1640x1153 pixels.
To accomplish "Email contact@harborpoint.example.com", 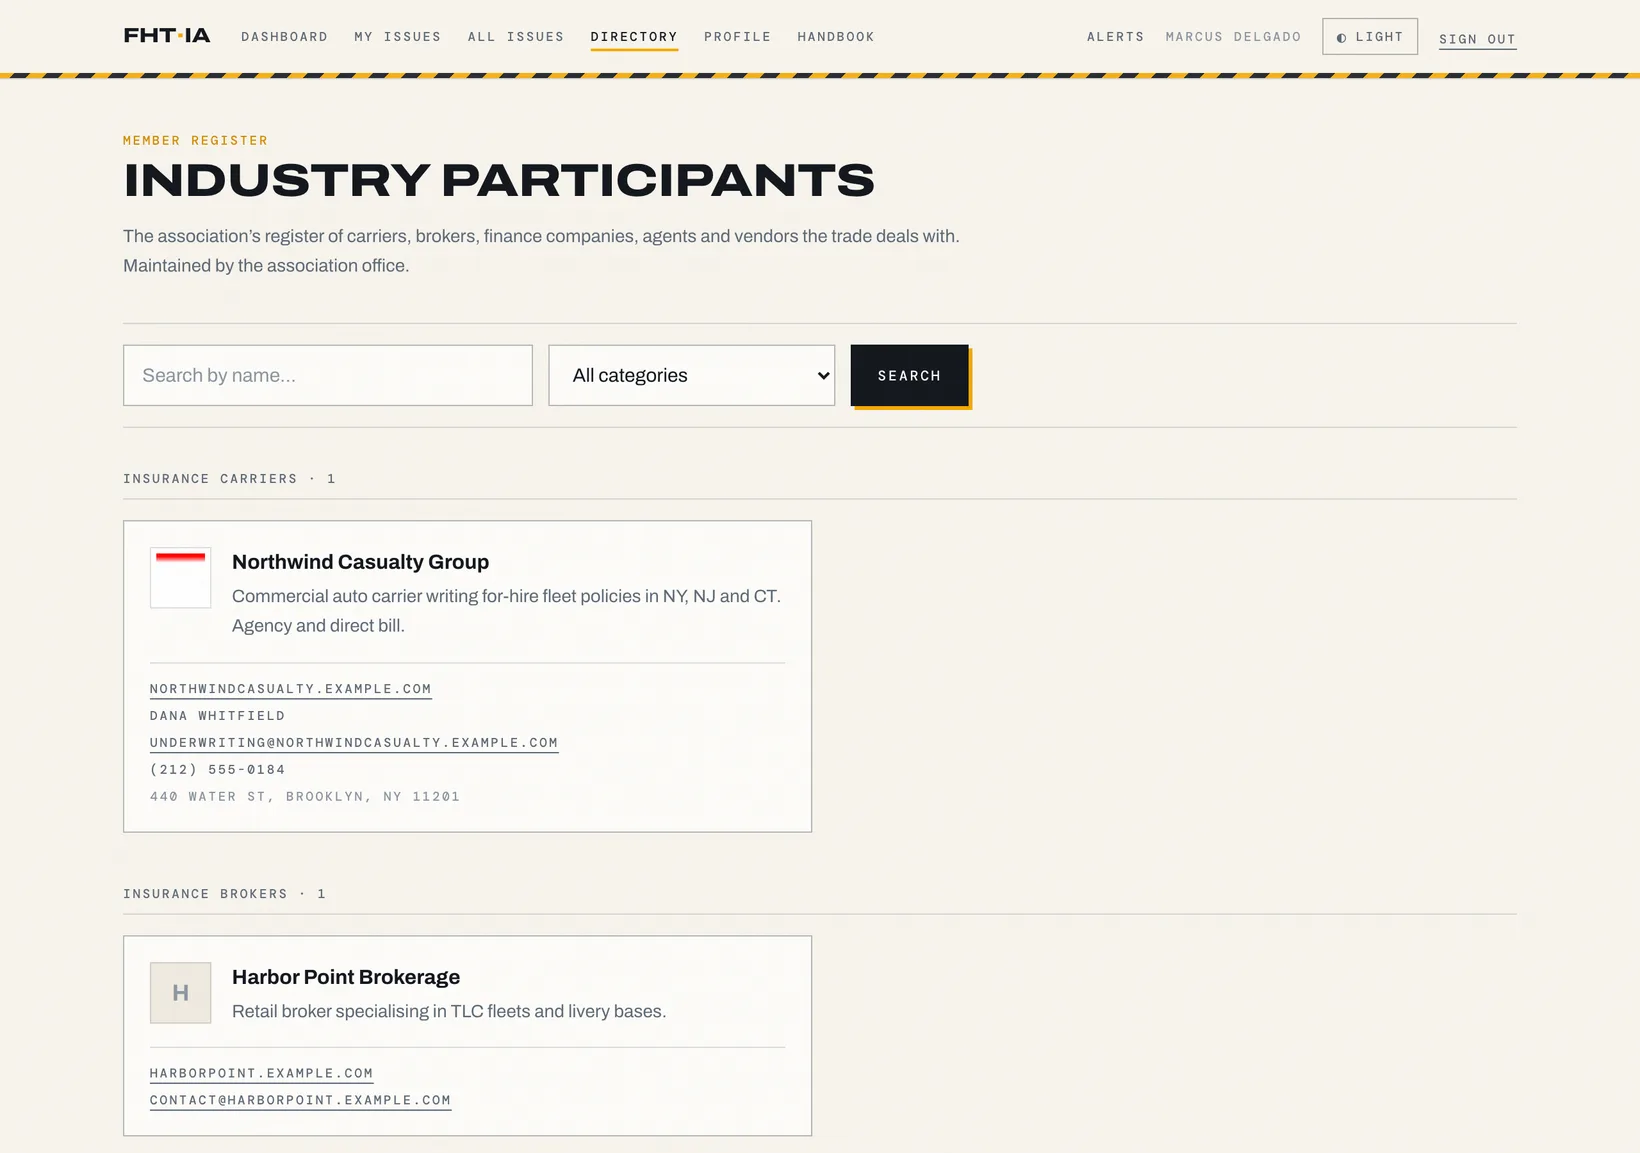I will (x=300, y=1100).
